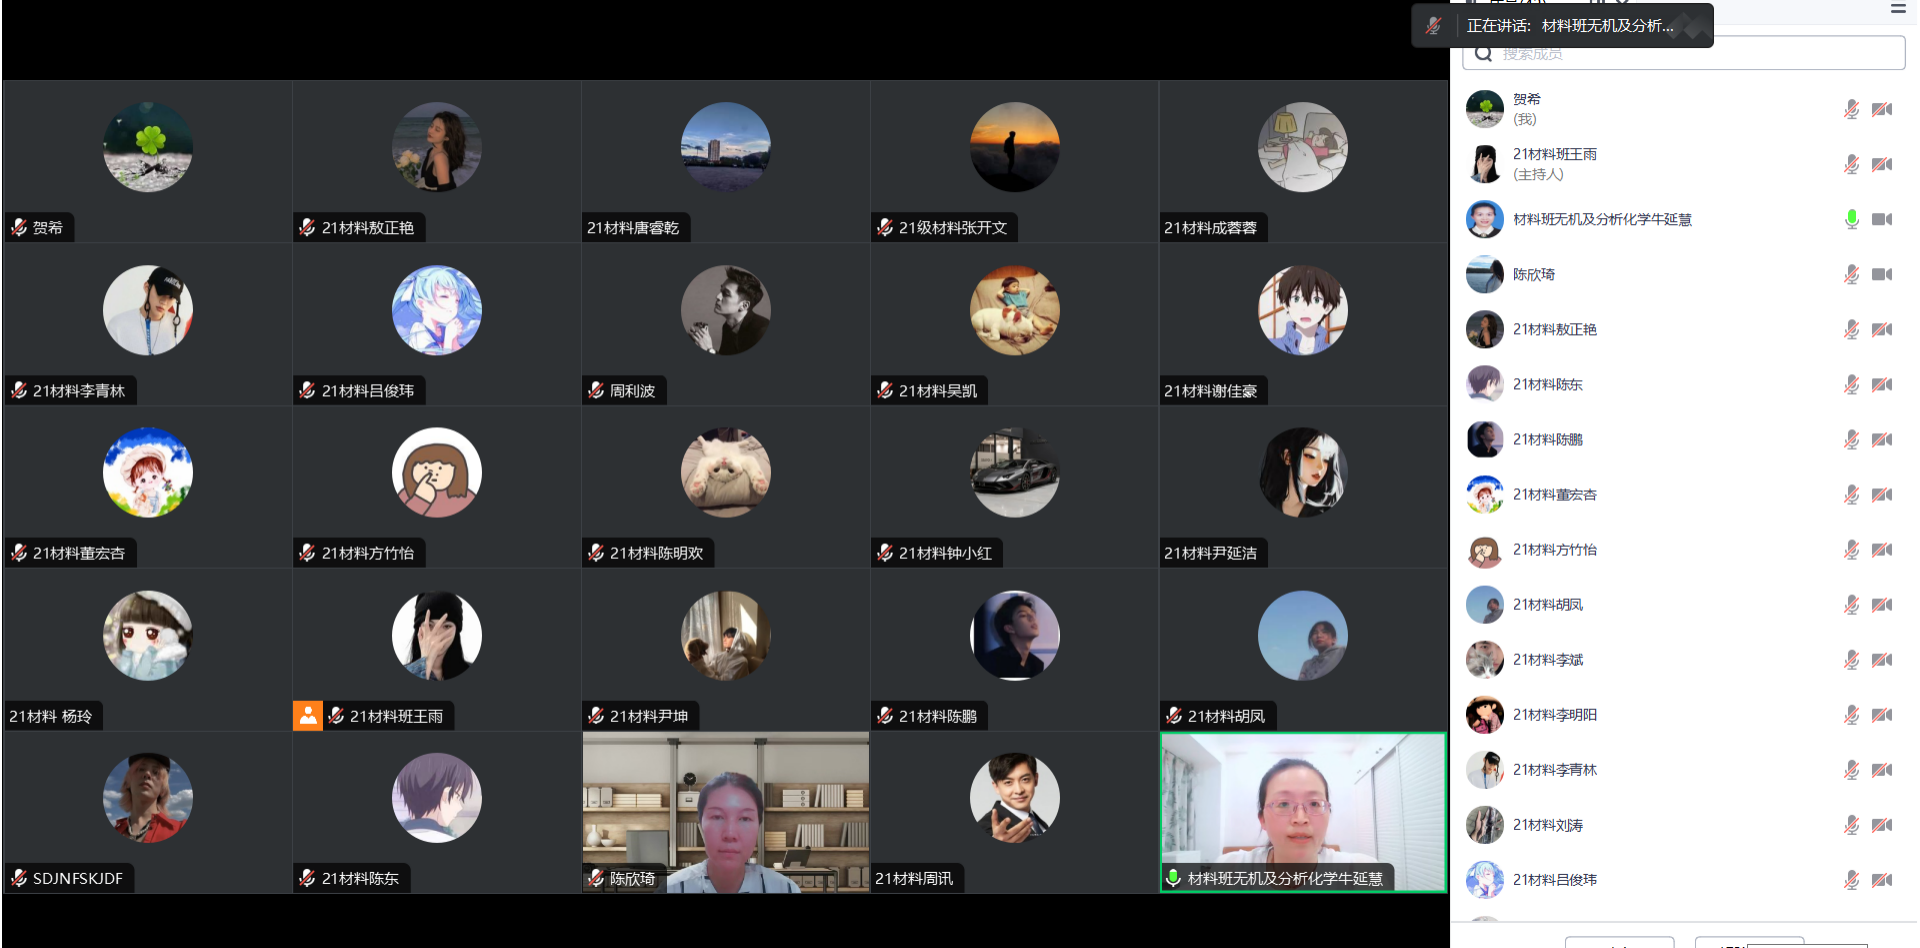
Task: Select 21材料方竹怡 in the member list
Action: (x=1554, y=549)
